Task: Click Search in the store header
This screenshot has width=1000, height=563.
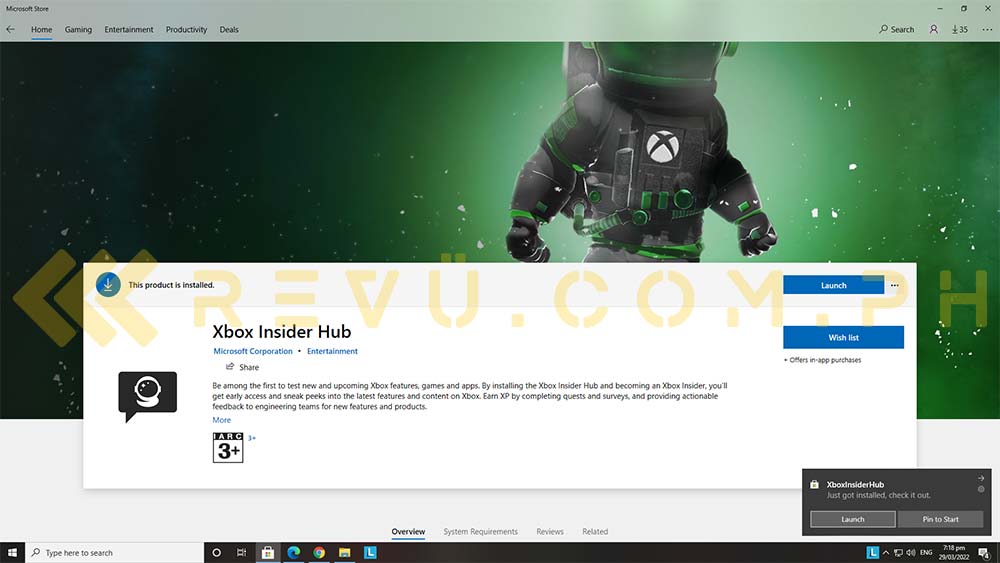Action: 896,29
